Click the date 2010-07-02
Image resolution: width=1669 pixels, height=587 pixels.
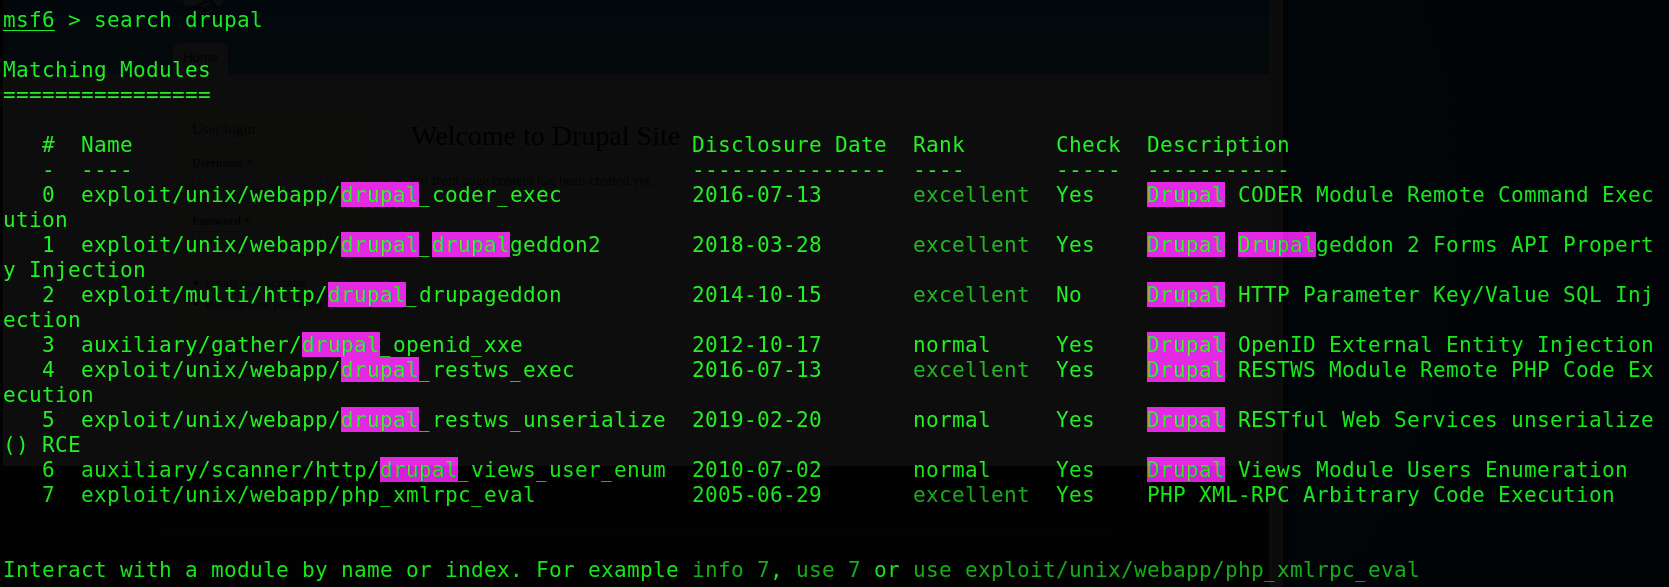[x=757, y=470]
